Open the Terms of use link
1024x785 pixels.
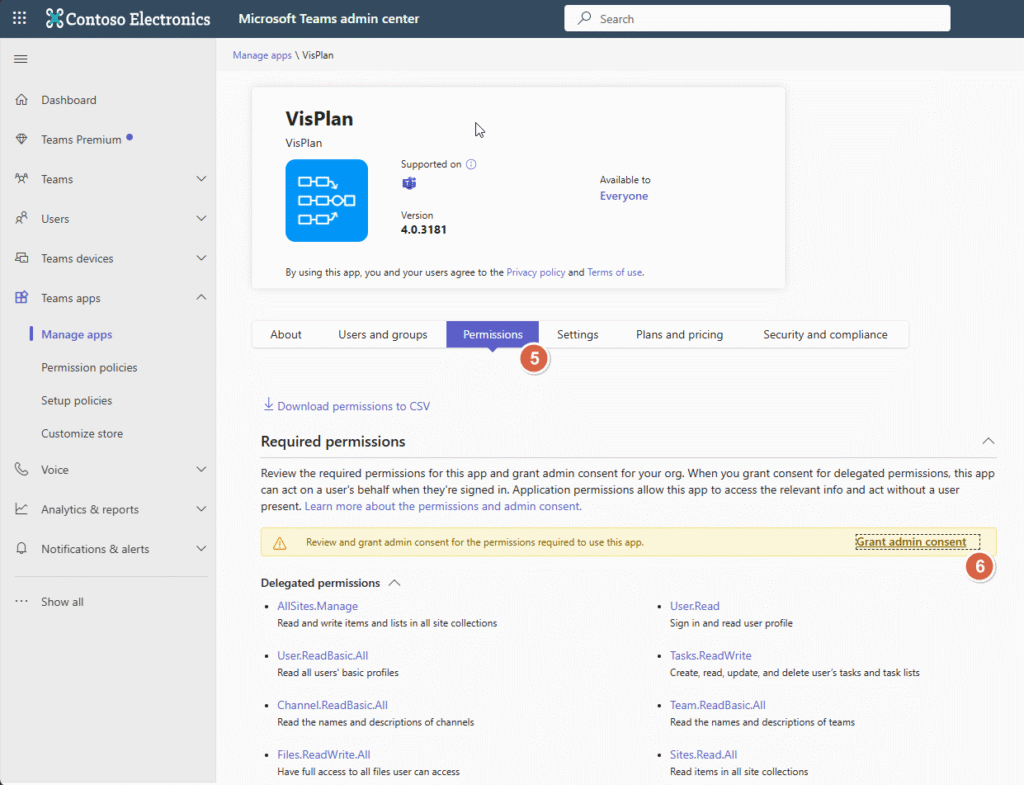click(x=615, y=272)
